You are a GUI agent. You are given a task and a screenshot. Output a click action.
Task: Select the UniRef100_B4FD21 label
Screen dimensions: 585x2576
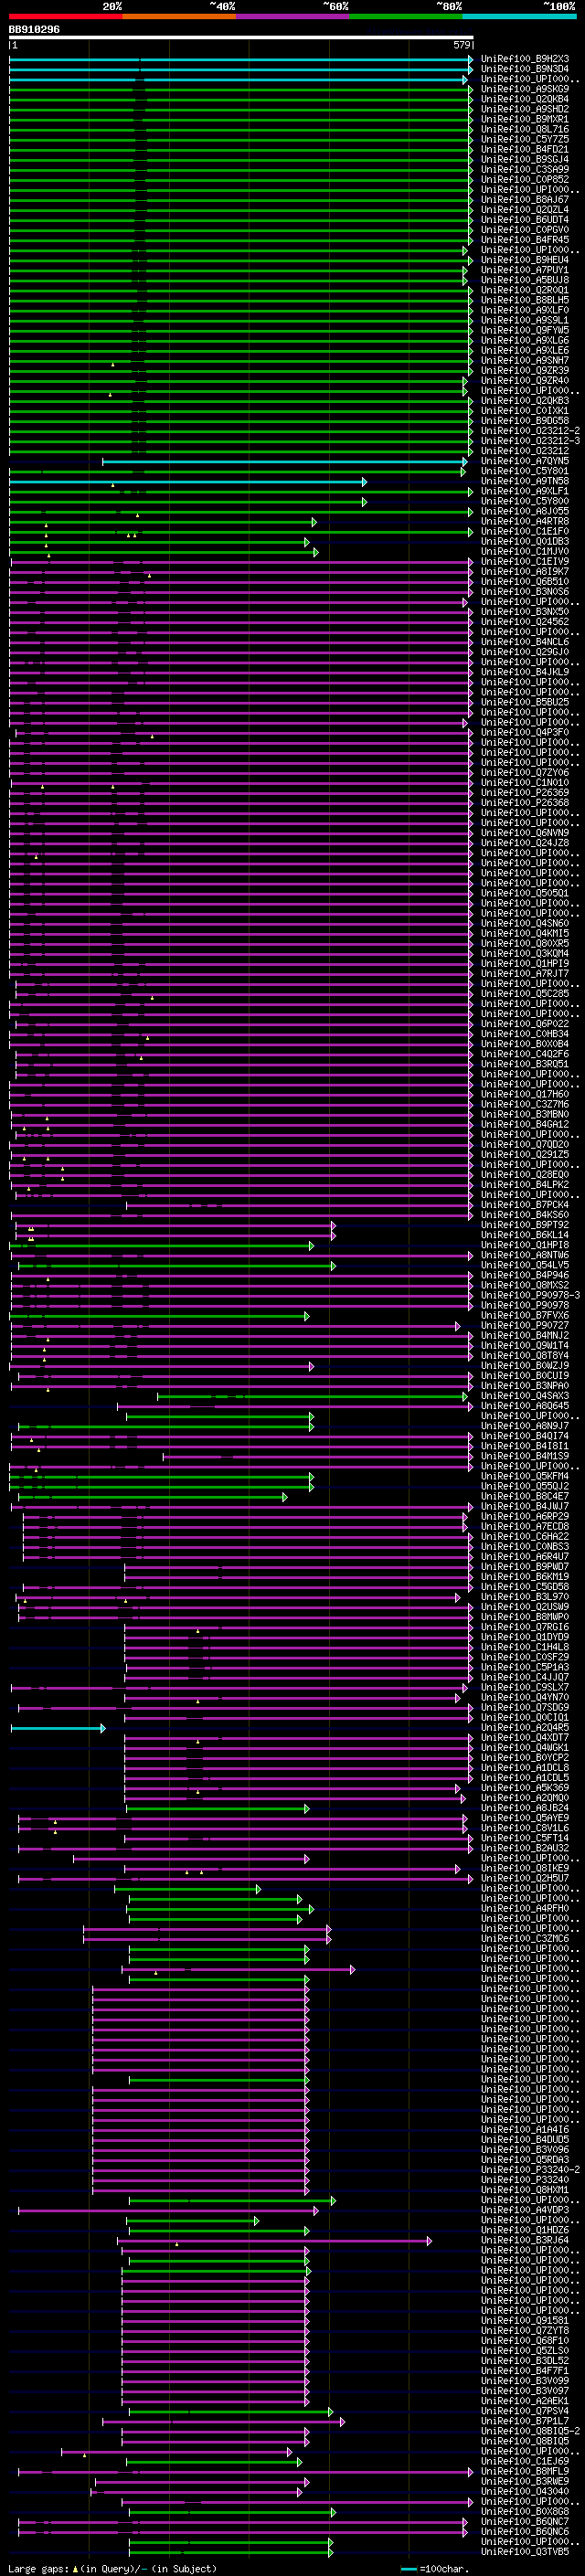tap(525, 149)
